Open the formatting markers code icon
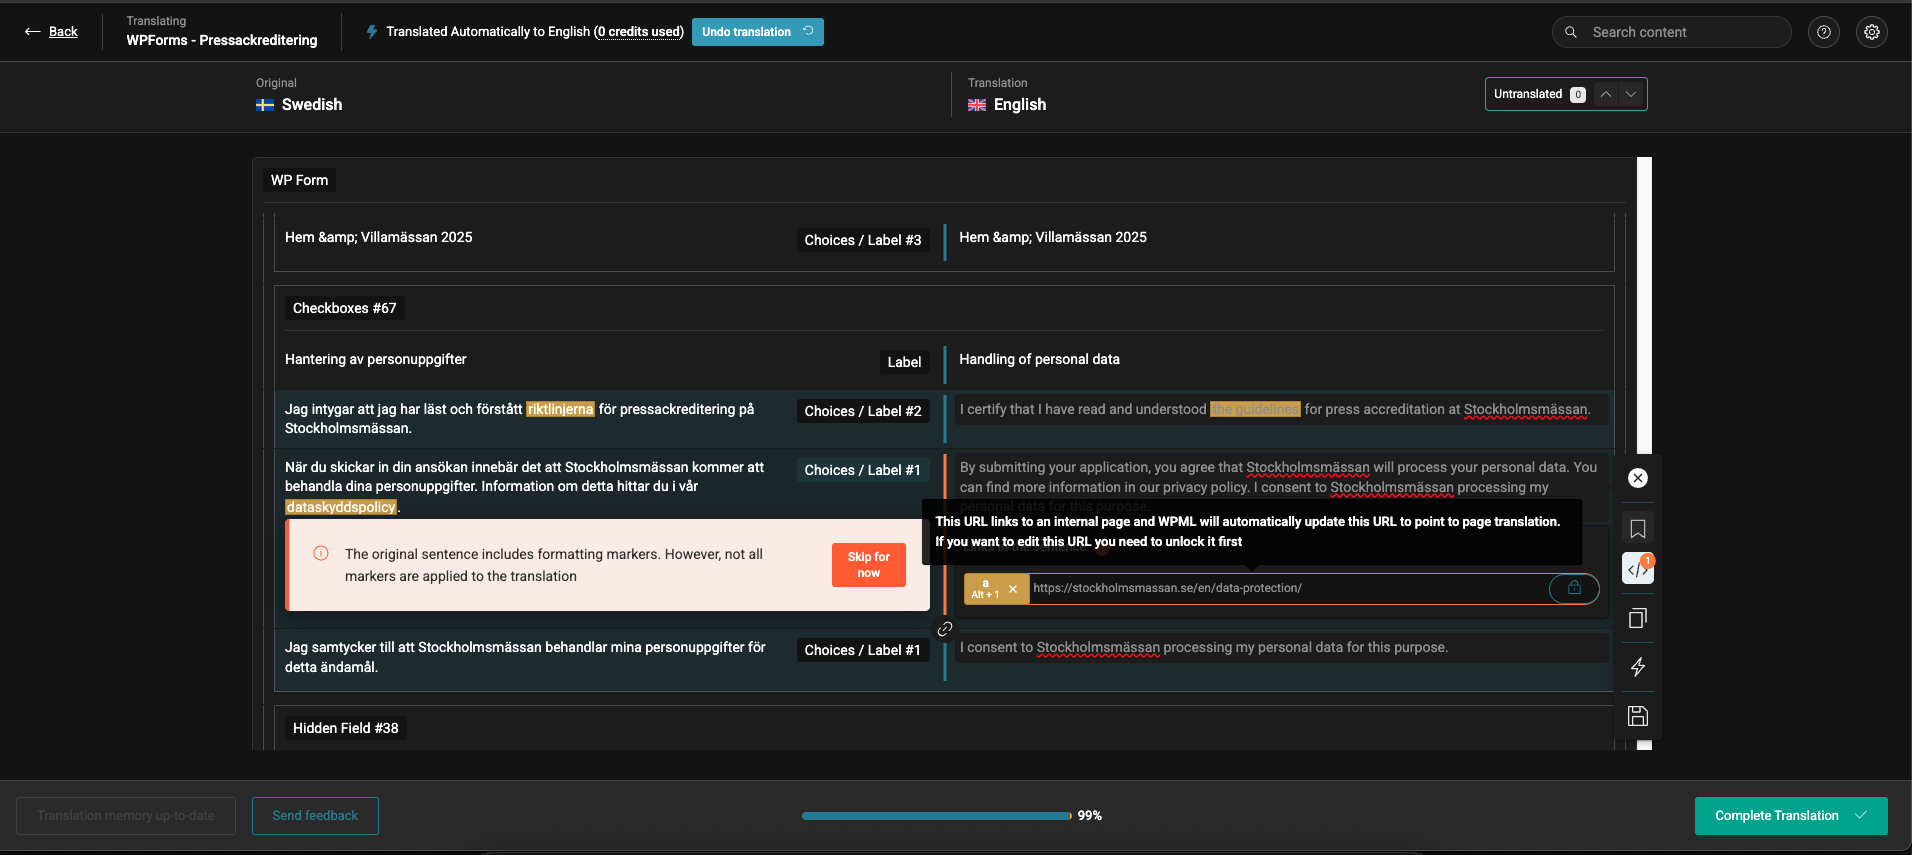 (1638, 569)
